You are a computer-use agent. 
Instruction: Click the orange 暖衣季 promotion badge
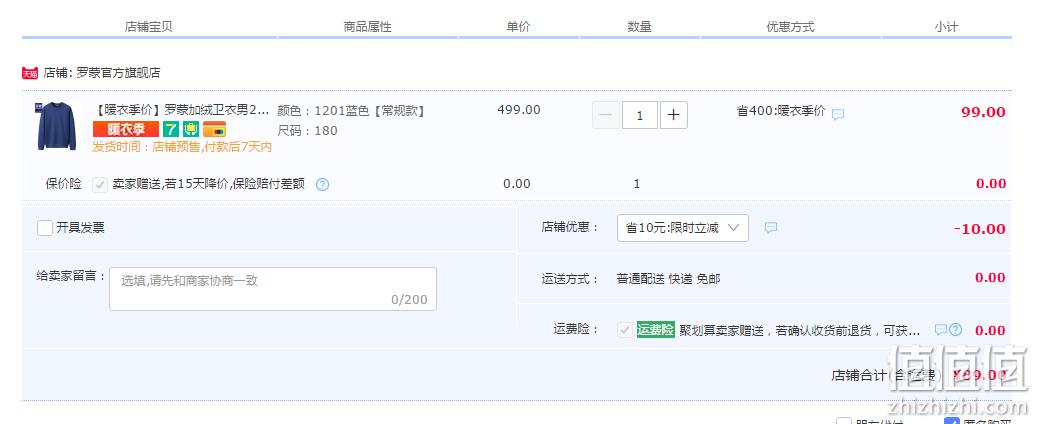click(x=126, y=129)
